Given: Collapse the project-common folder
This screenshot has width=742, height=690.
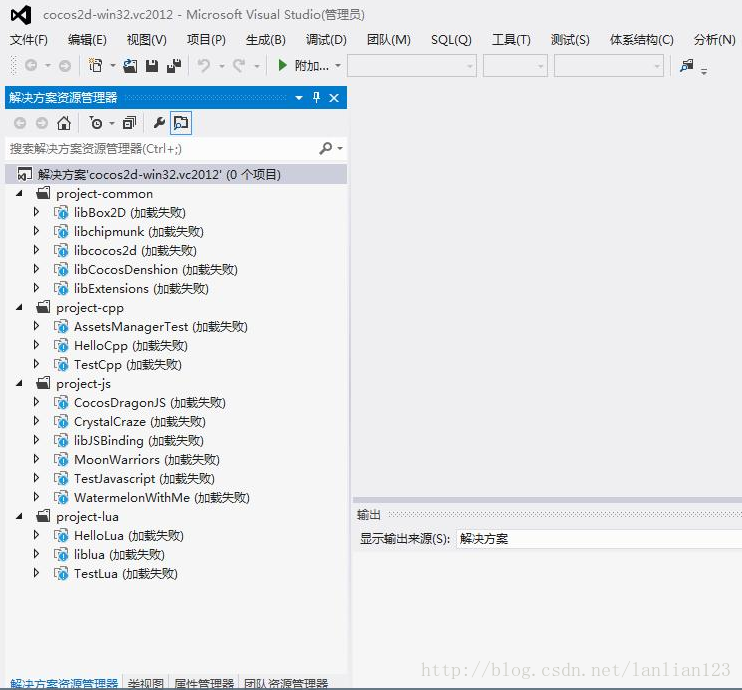Looking at the screenshot, I should 19,194.
